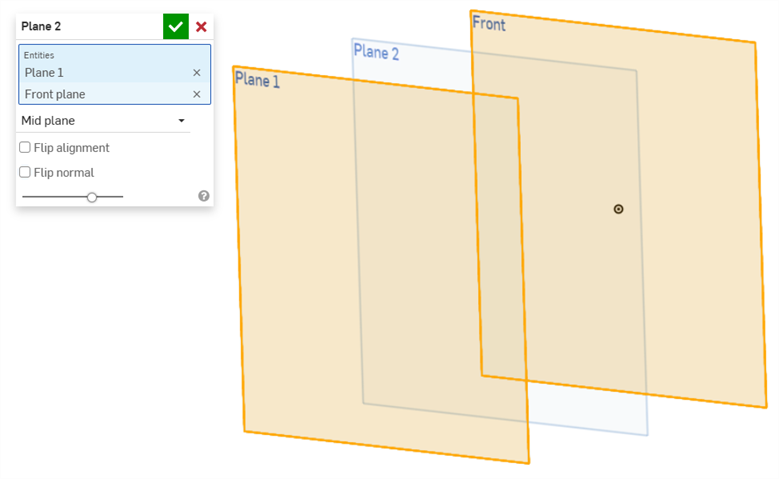Click the dropdown arrow beside Mid plane
Image resolution: width=779 pixels, height=479 pixels.
181,121
